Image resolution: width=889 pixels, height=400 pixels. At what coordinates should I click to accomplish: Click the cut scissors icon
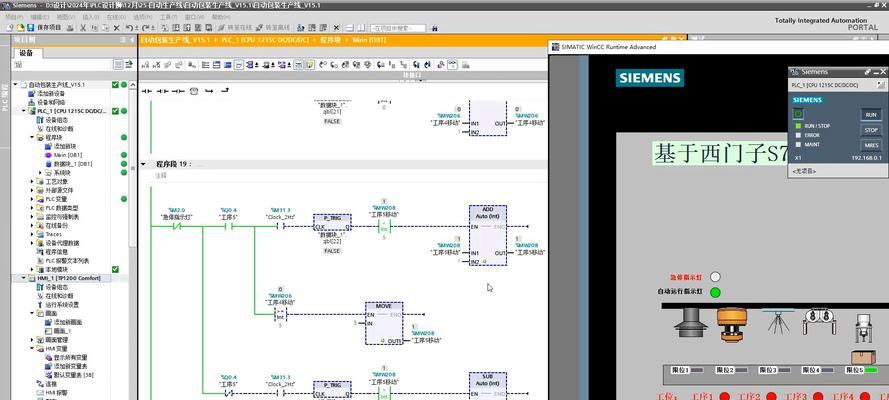click(83, 27)
